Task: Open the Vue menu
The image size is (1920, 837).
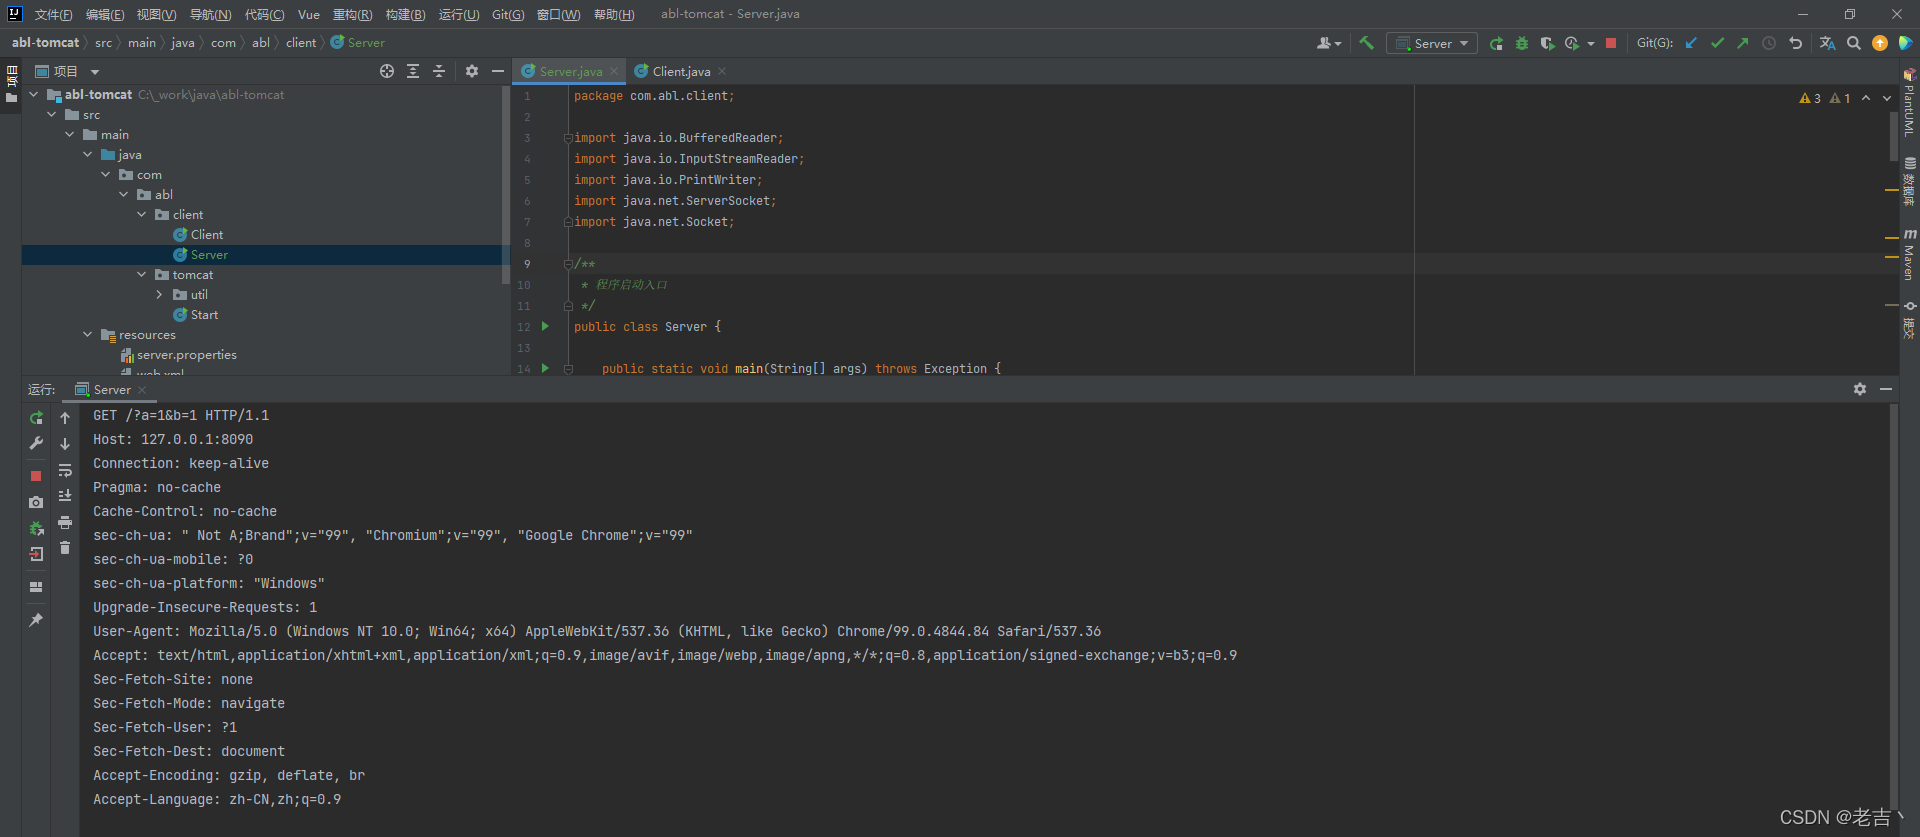Action: (x=309, y=14)
